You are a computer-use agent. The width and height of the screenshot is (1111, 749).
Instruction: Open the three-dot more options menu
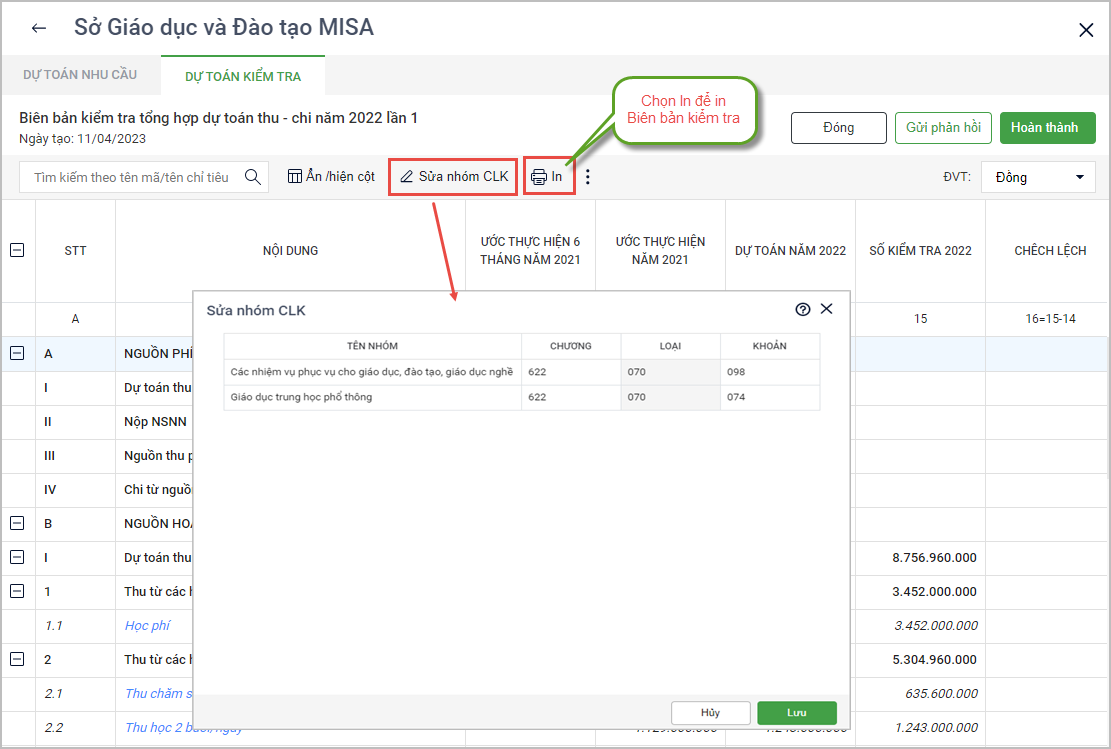tap(588, 177)
